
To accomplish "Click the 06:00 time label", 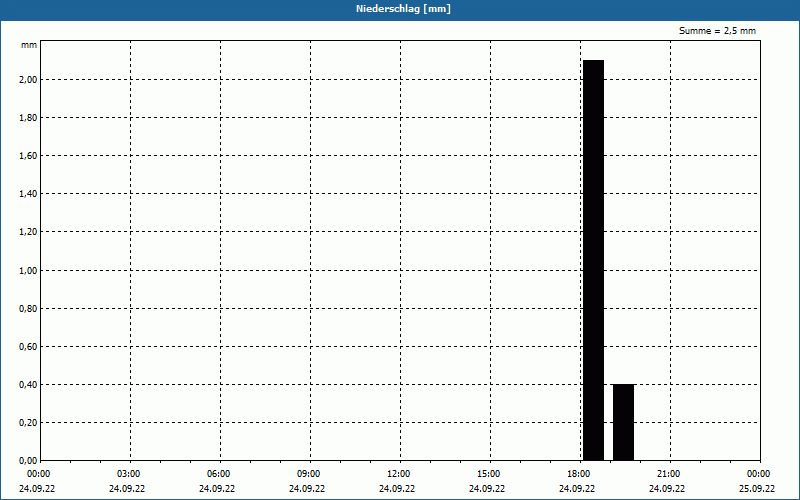I will click(x=218, y=474).
